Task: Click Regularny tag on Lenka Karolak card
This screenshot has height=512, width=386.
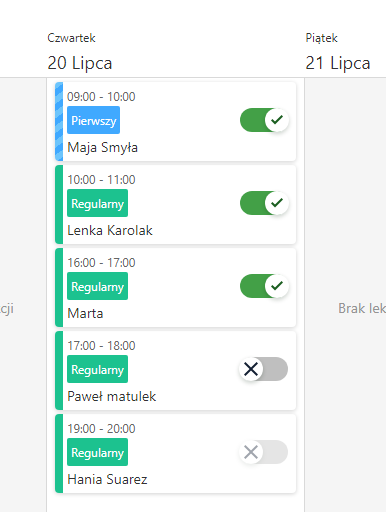Action: point(97,203)
